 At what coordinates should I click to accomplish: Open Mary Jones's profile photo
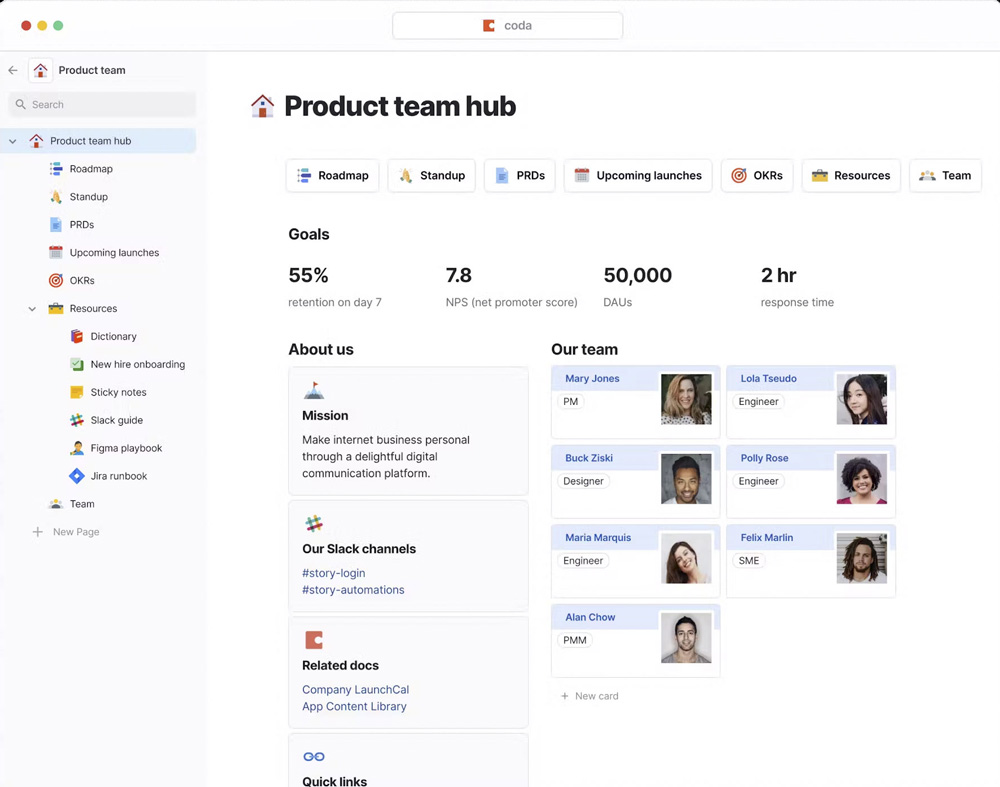click(x=686, y=398)
